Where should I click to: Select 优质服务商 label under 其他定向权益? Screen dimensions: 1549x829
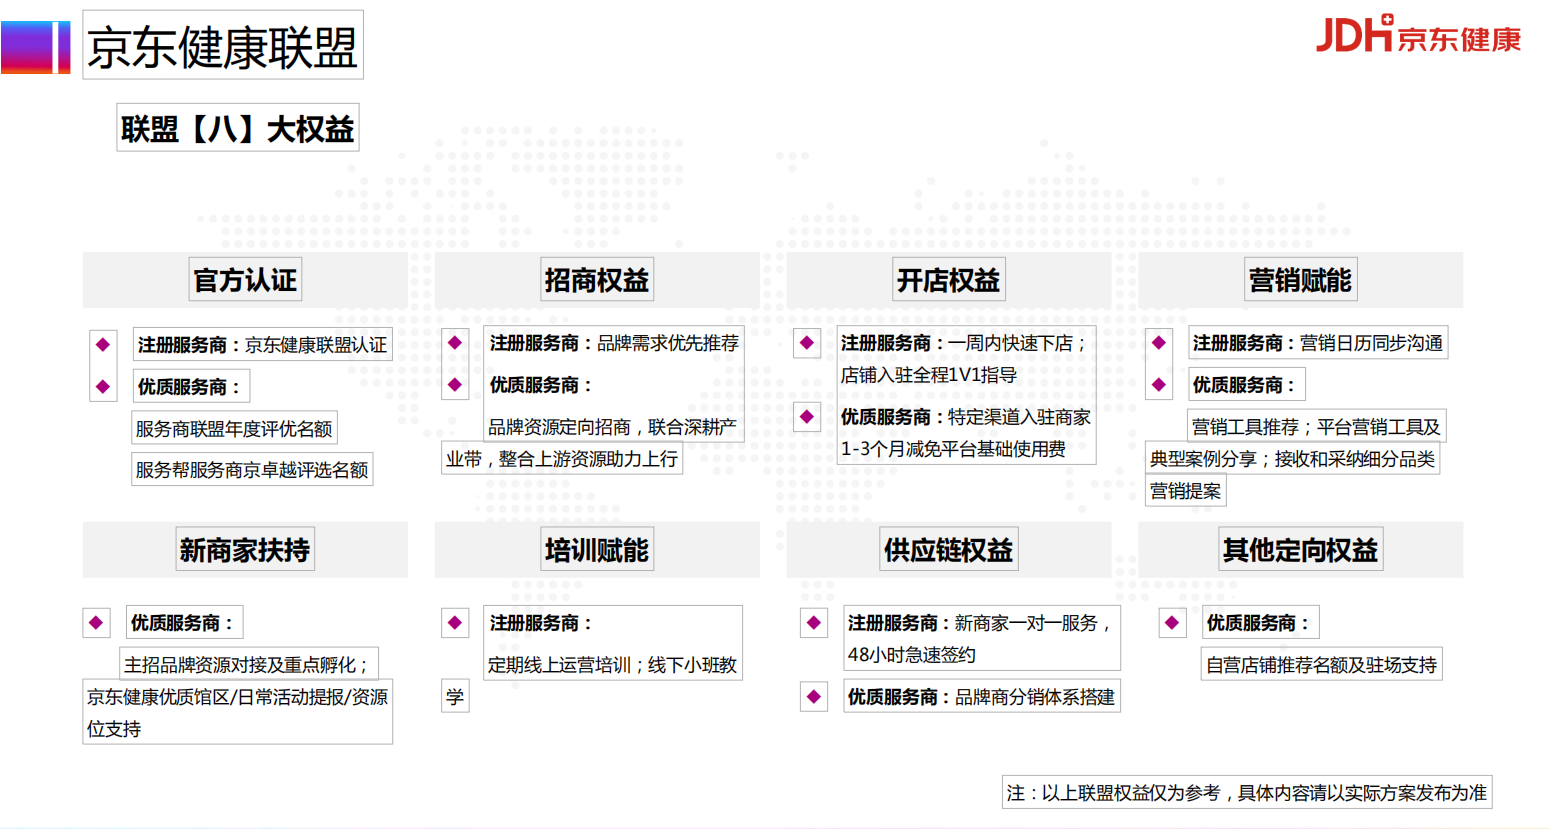pos(1259,623)
